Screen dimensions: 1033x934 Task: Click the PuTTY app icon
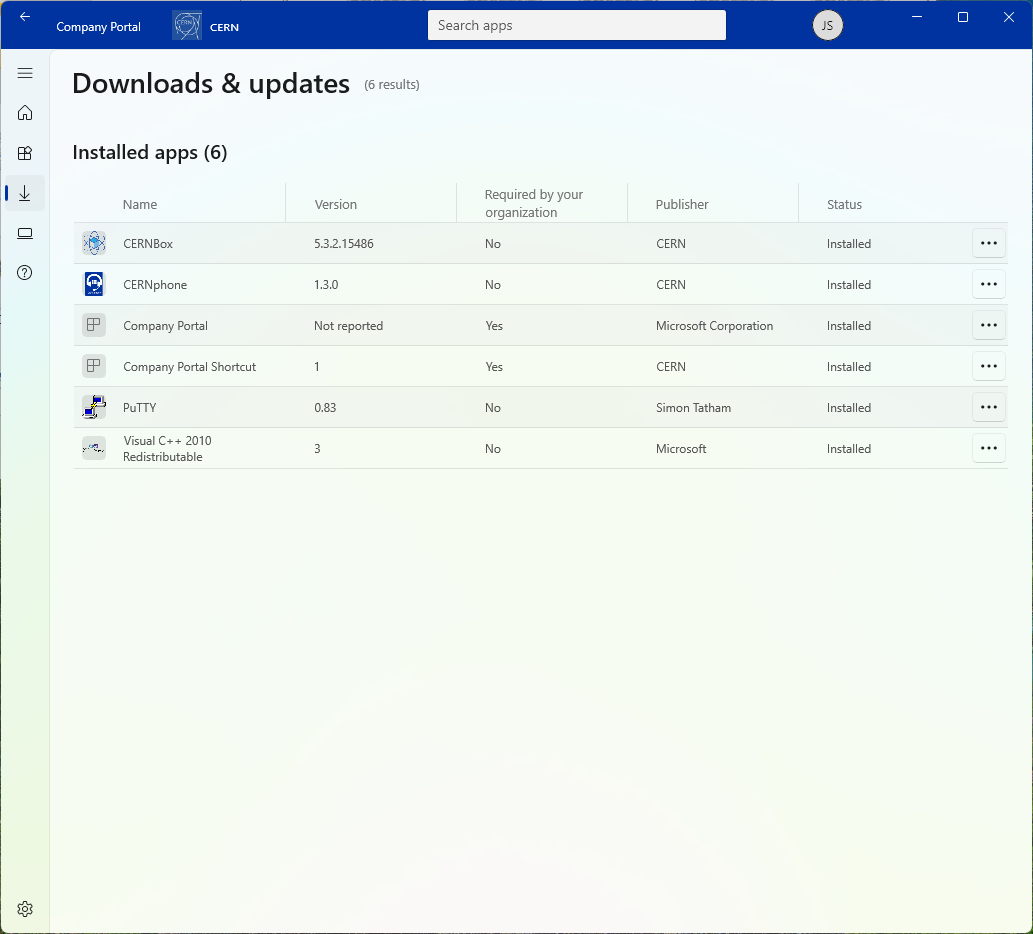94,407
